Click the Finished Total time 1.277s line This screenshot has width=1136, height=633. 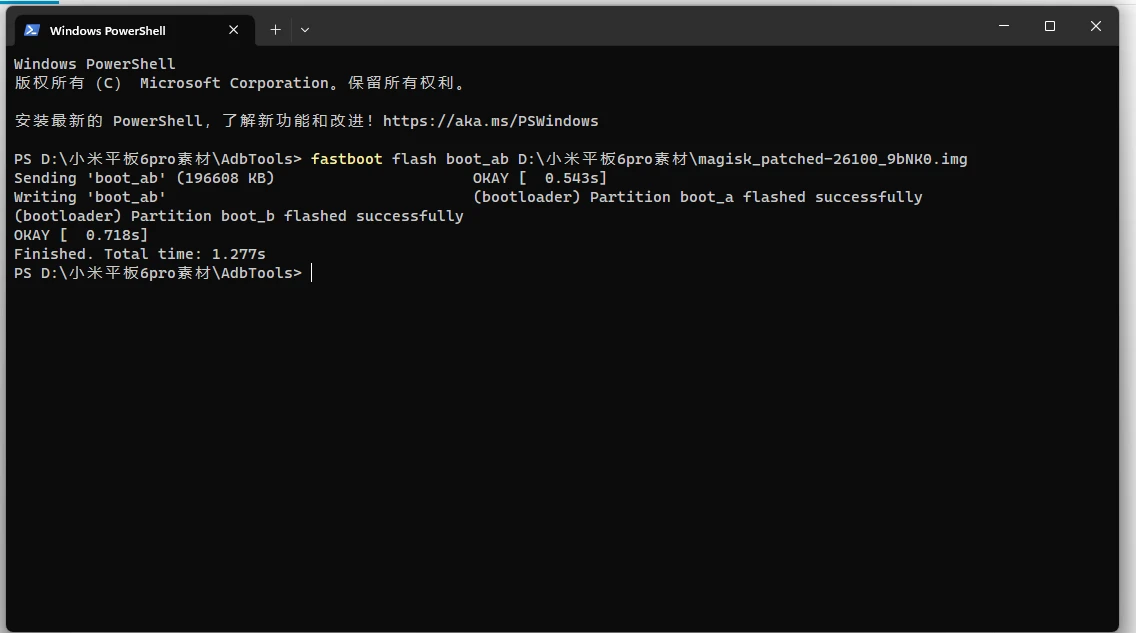tap(140, 254)
